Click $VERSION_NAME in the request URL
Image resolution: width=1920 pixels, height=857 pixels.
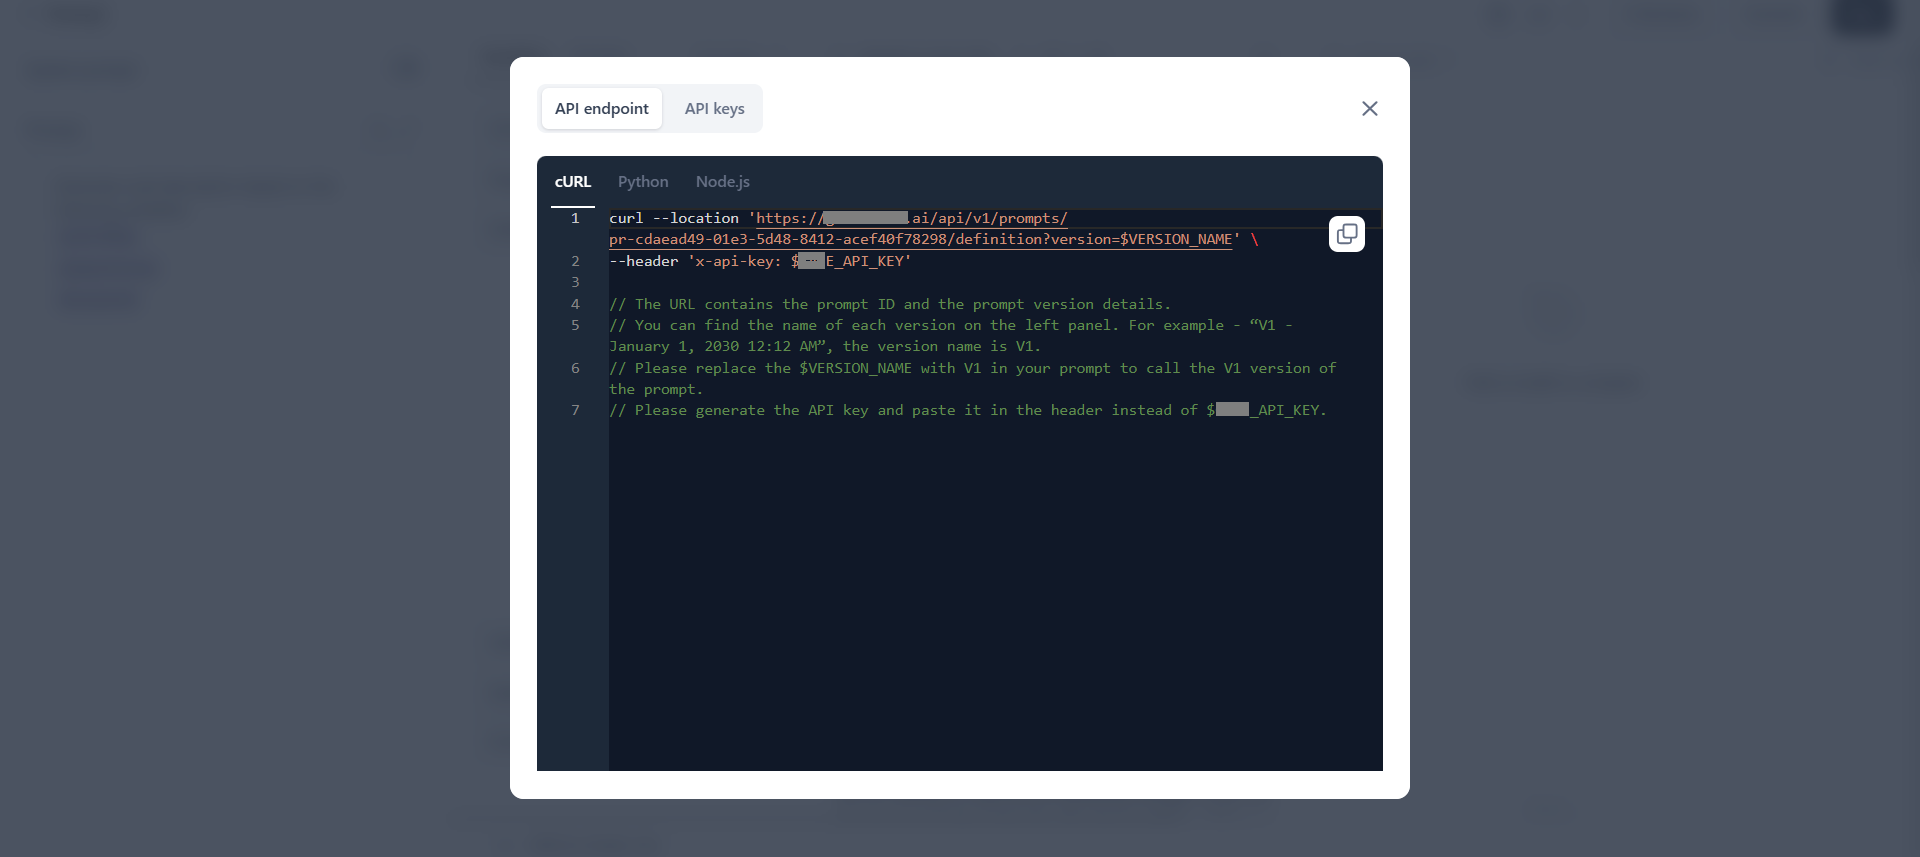(1175, 240)
